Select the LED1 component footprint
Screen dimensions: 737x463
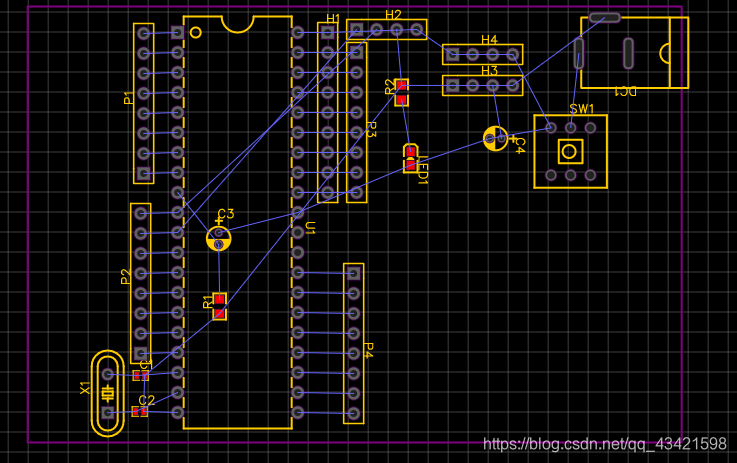411,158
